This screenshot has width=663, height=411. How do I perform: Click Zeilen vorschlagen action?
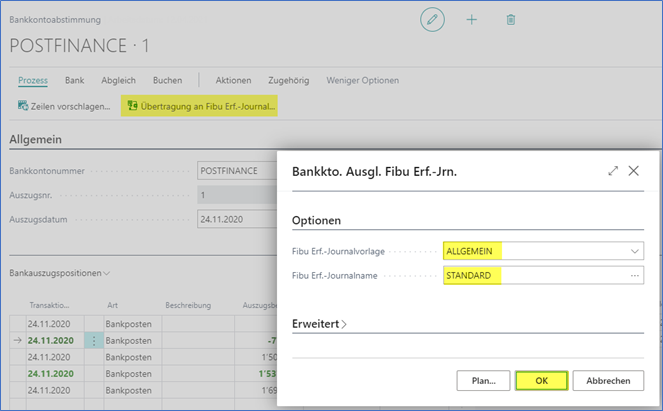[64, 106]
